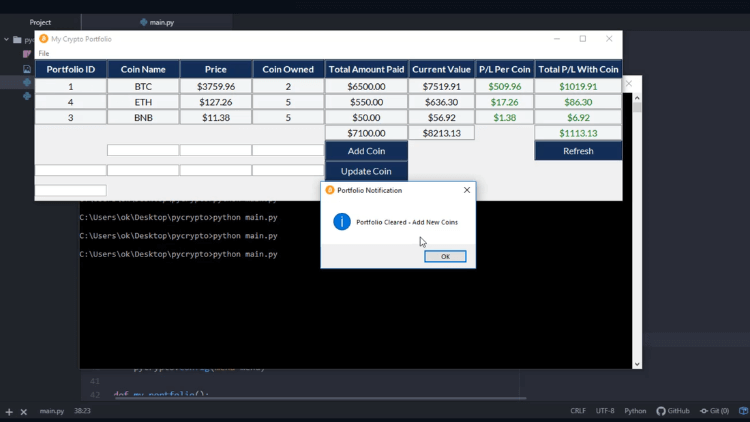Click the $3759.96 price cell

click(x=216, y=87)
